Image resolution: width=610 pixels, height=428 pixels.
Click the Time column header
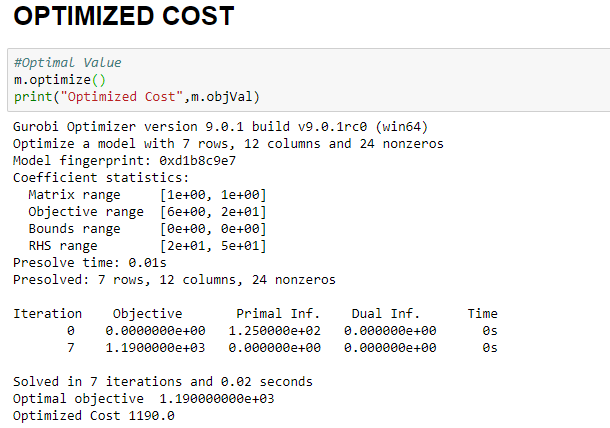pyautogui.click(x=482, y=314)
